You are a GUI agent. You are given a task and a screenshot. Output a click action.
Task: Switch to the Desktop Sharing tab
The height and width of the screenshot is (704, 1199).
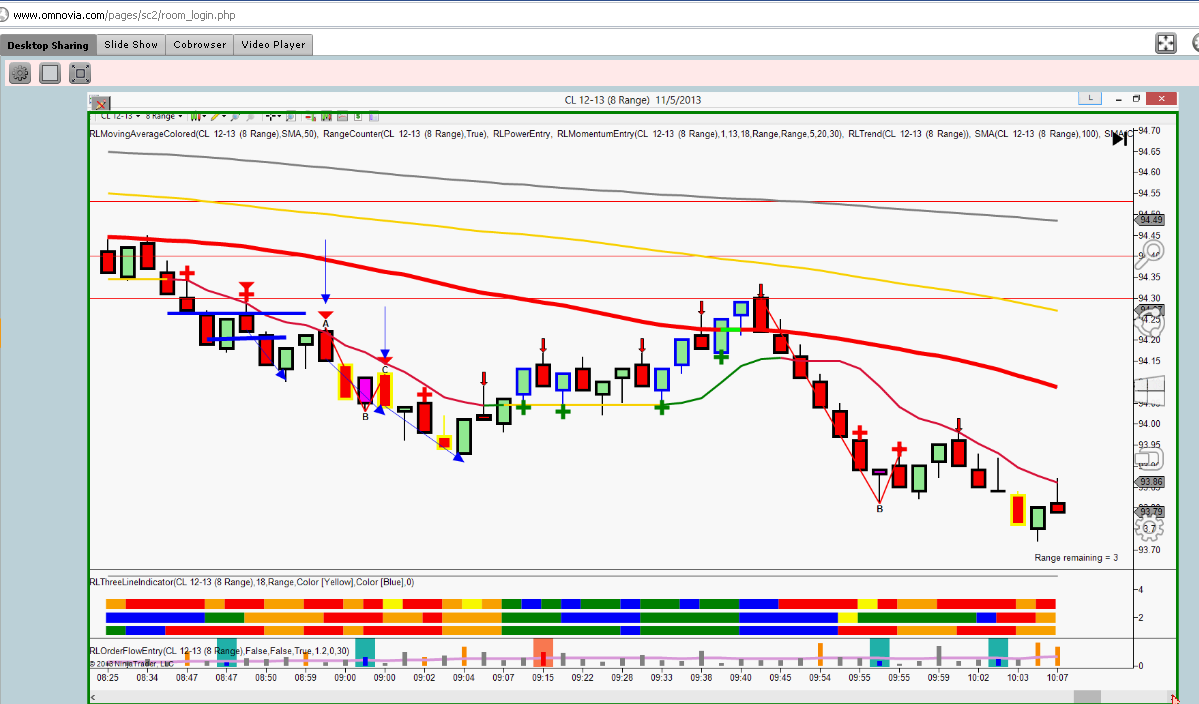[x=48, y=45]
